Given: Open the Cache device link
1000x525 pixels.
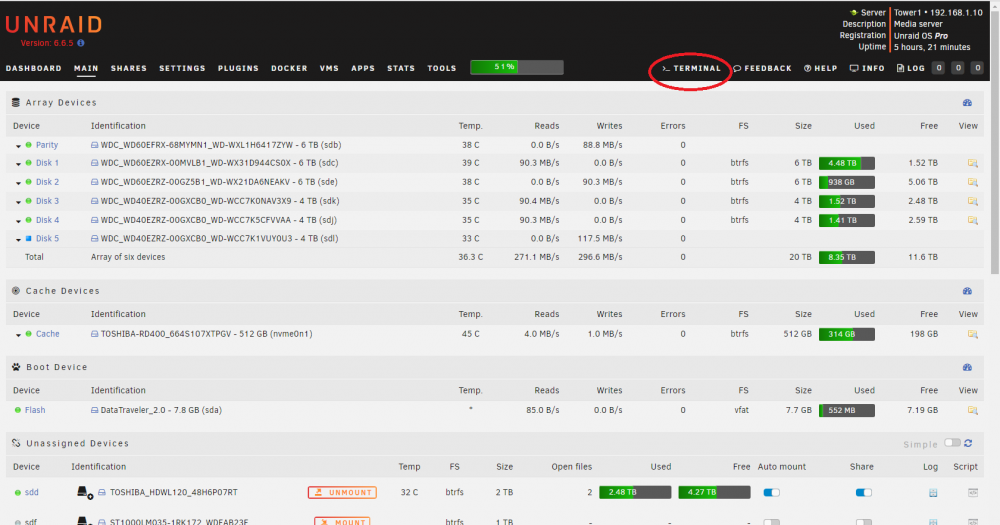Looking at the screenshot, I should (x=47, y=334).
